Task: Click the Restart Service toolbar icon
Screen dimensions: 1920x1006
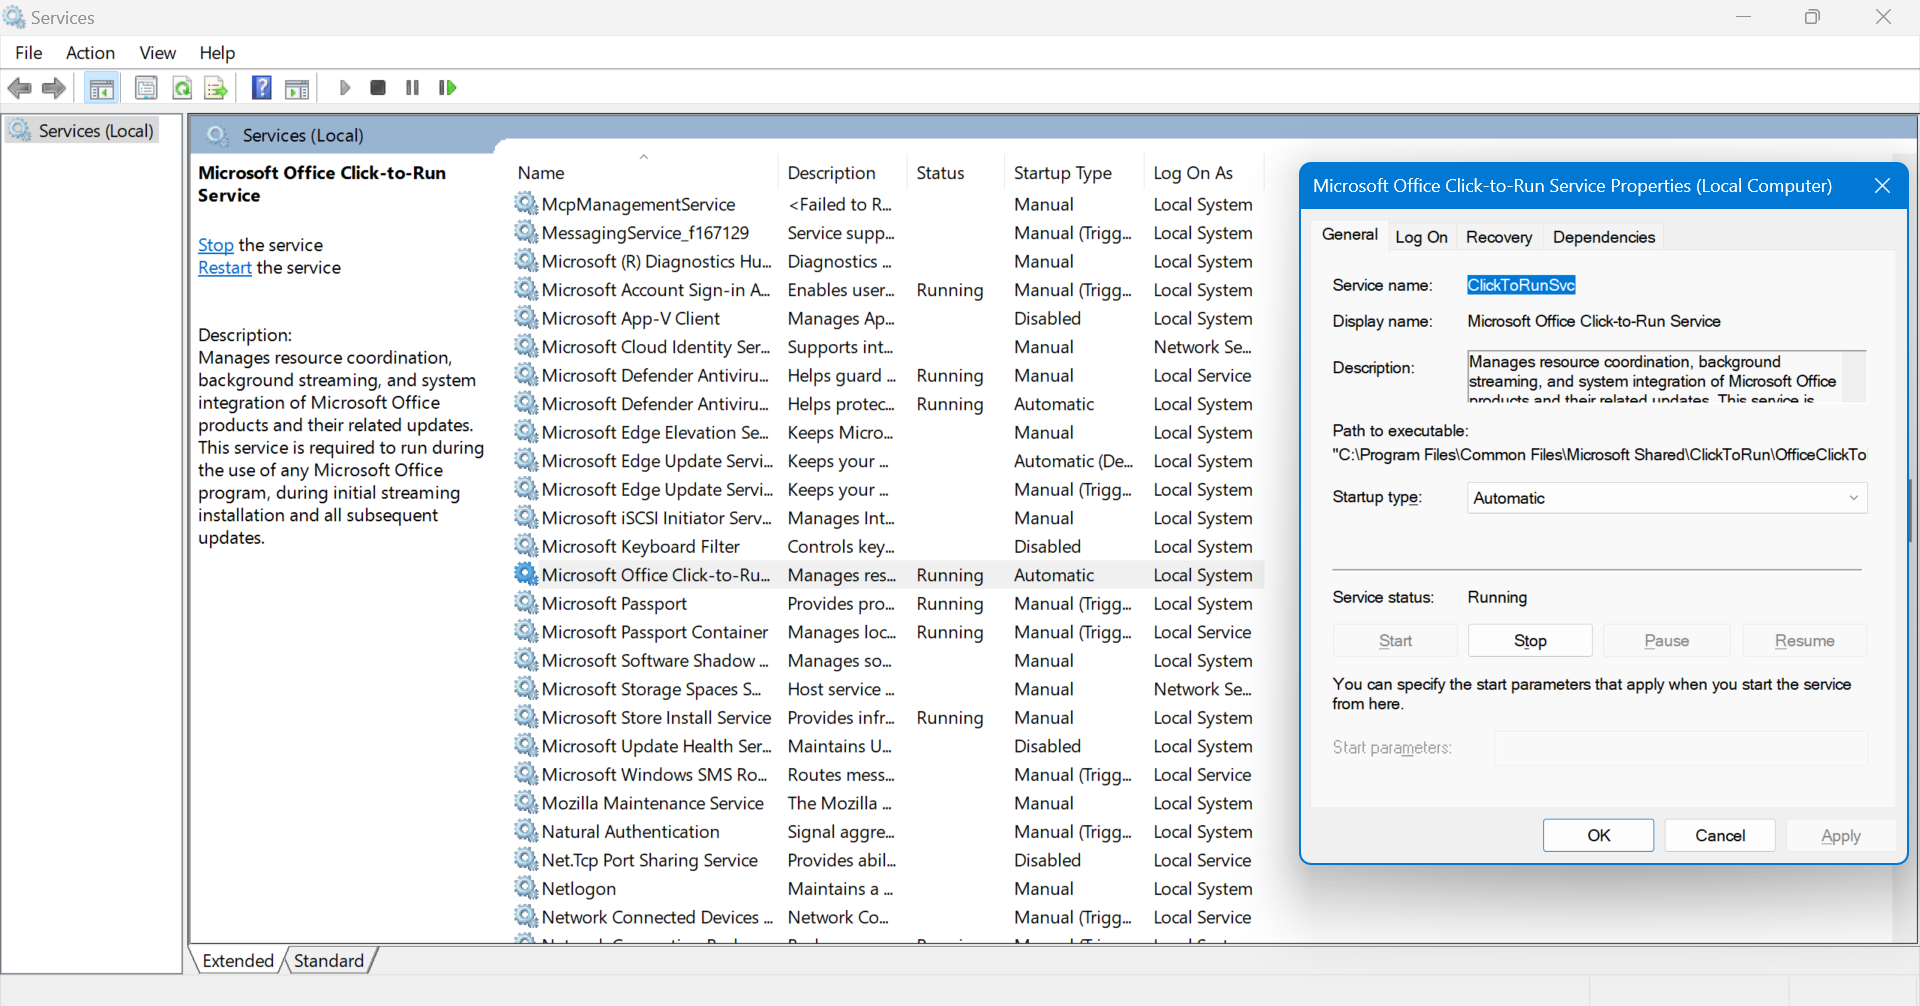Action: [x=447, y=88]
